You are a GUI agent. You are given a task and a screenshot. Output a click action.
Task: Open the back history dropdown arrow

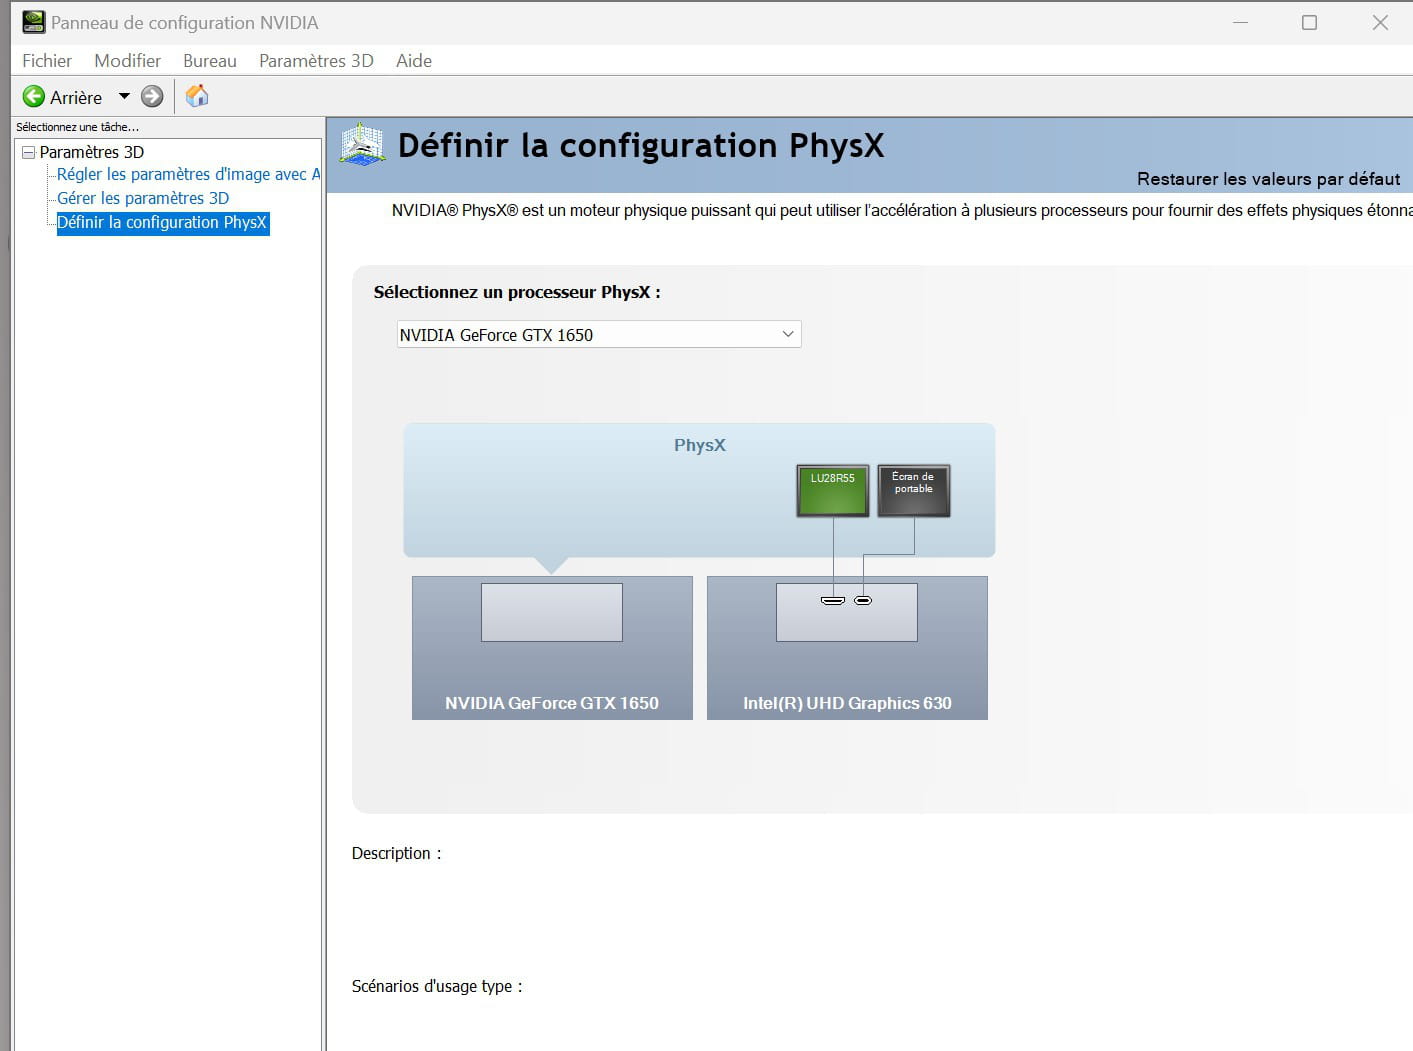click(124, 96)
